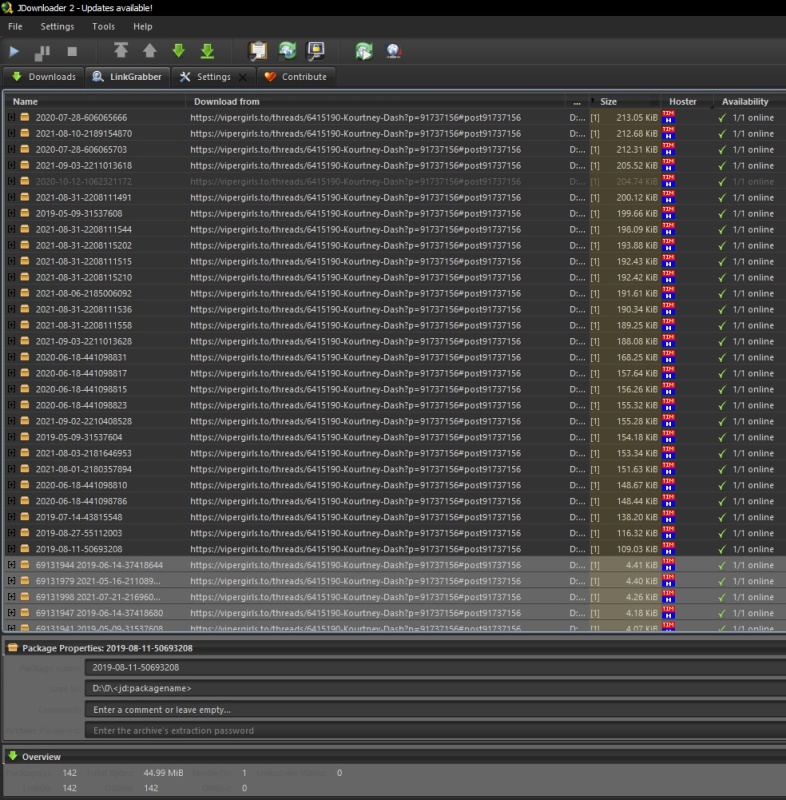Click folder icon of package 2019-08-27-55112003

click(24, 533)
